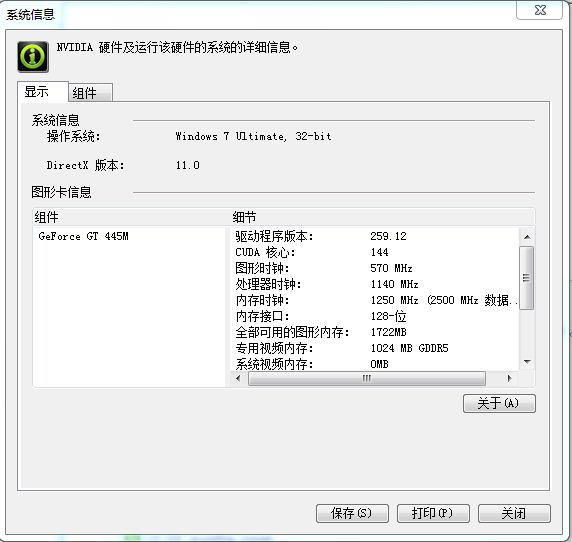Click the 关闭 button
Image resolution: width=572 pixels, height=542 pixels.
tap(514, 513)
